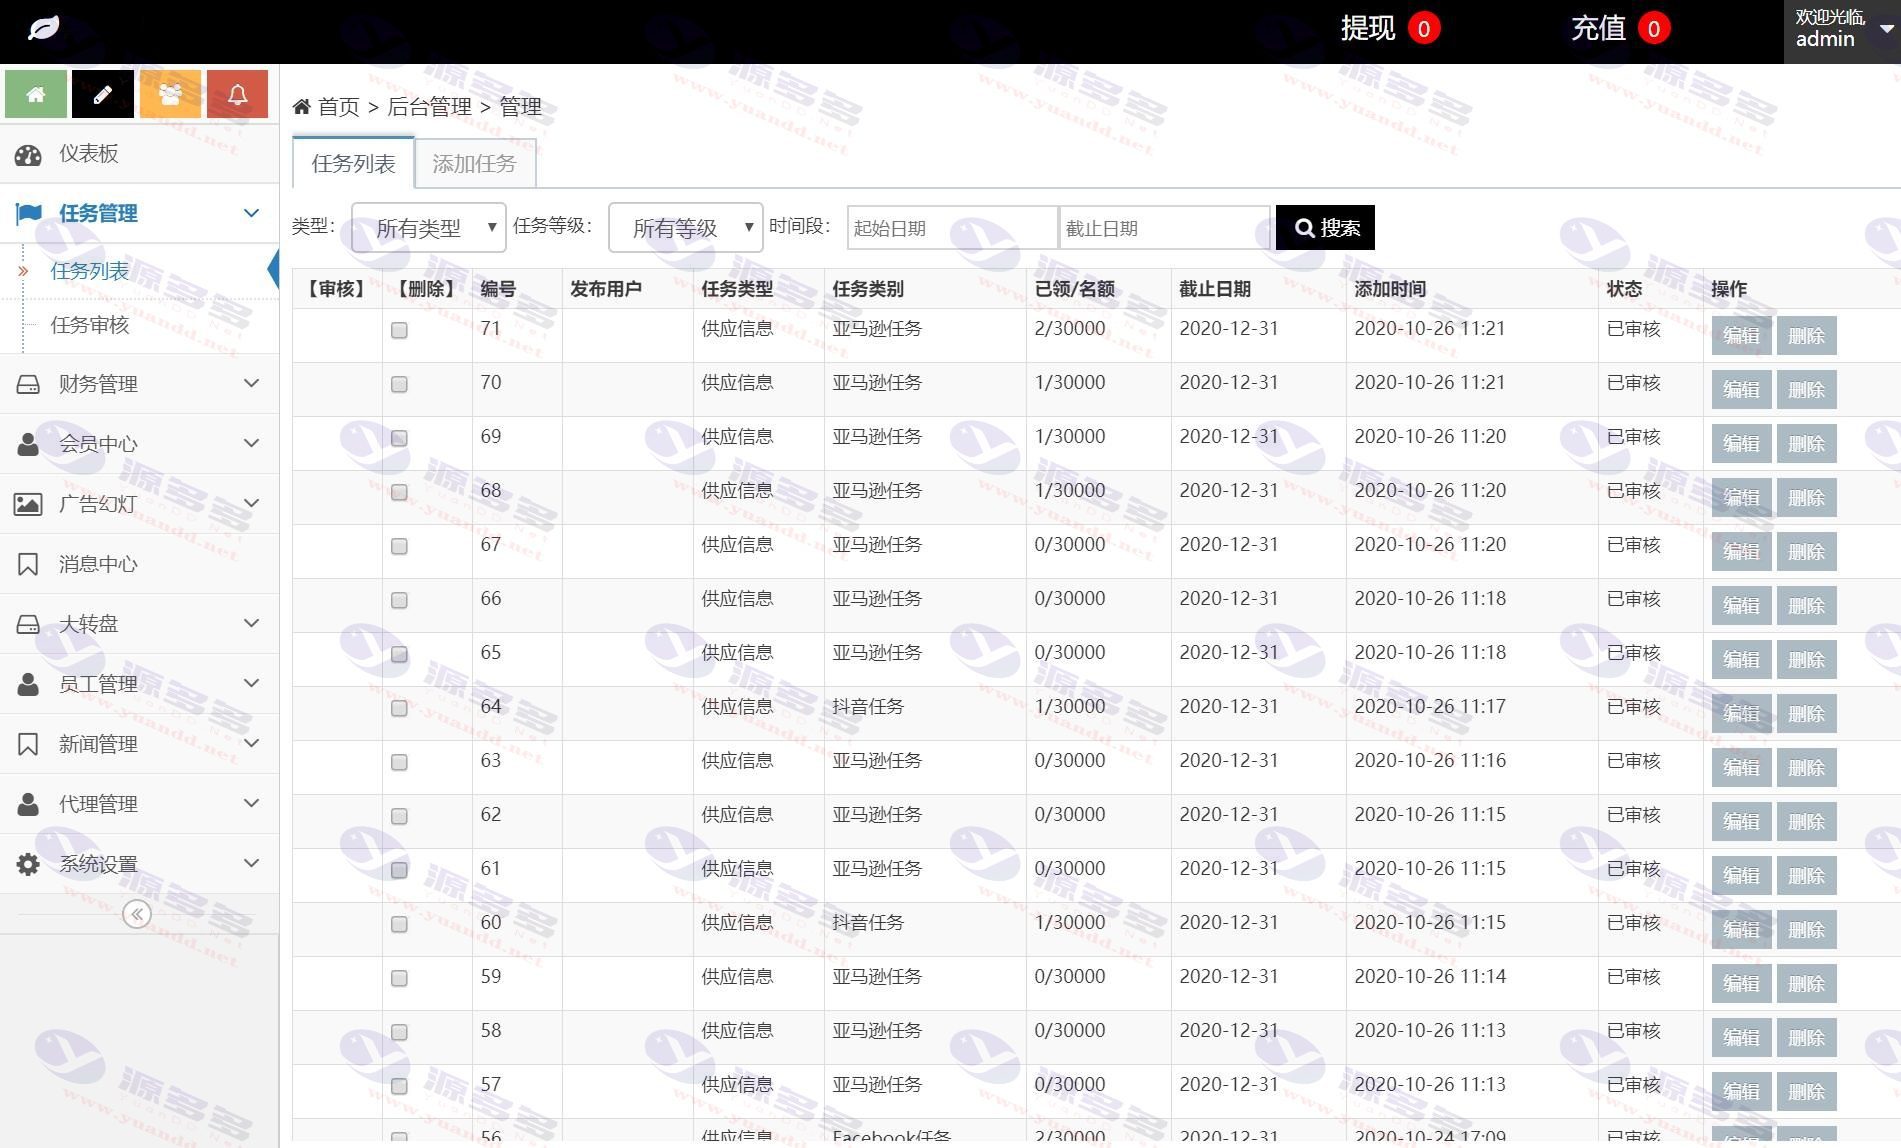1901x1148 pixels.
Task: Click the home icon in breadcrumb
Action: 301,106
